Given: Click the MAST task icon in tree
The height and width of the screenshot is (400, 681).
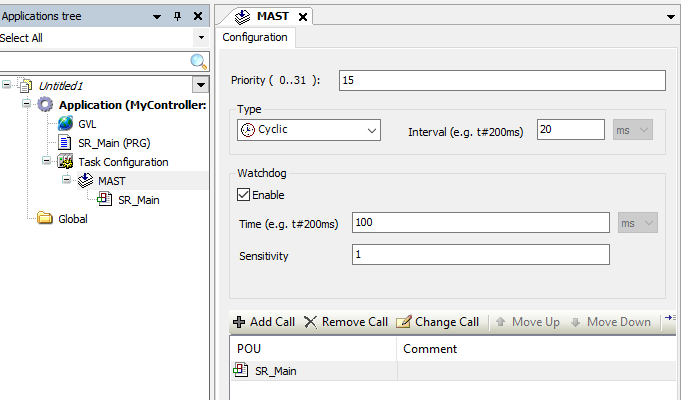Looking at the screenshot, I should point(85,181).
